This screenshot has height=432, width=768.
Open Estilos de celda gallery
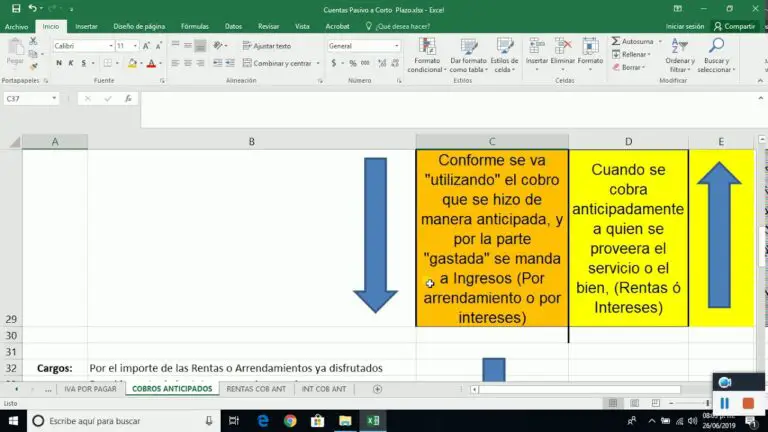click(x=504, y=56)
